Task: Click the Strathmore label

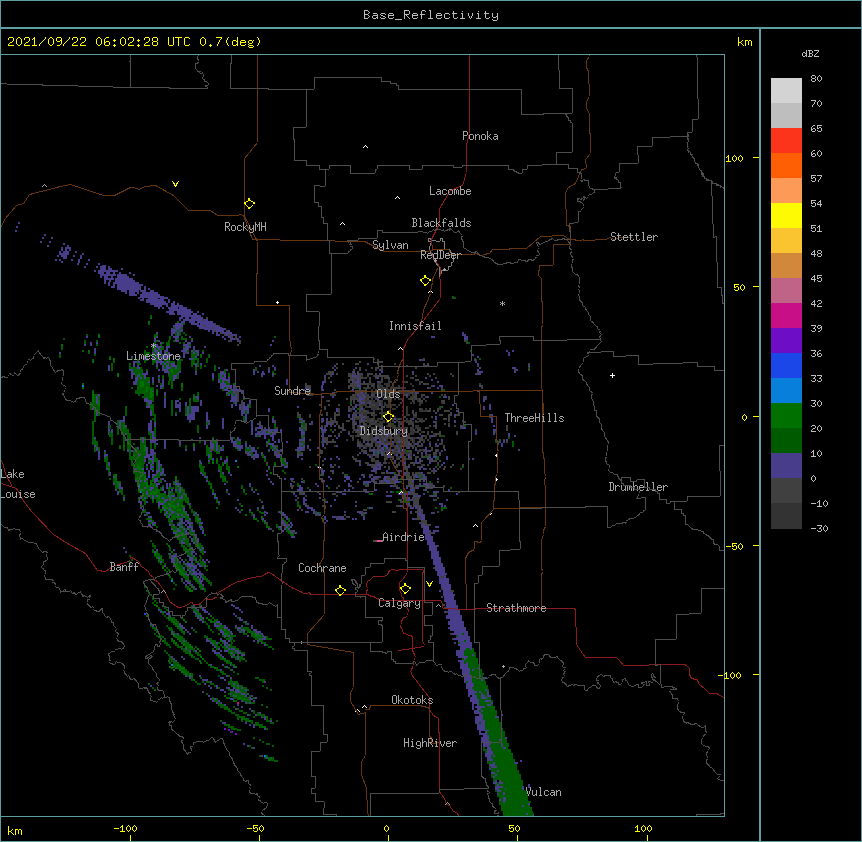Action: tap(516, 608)
